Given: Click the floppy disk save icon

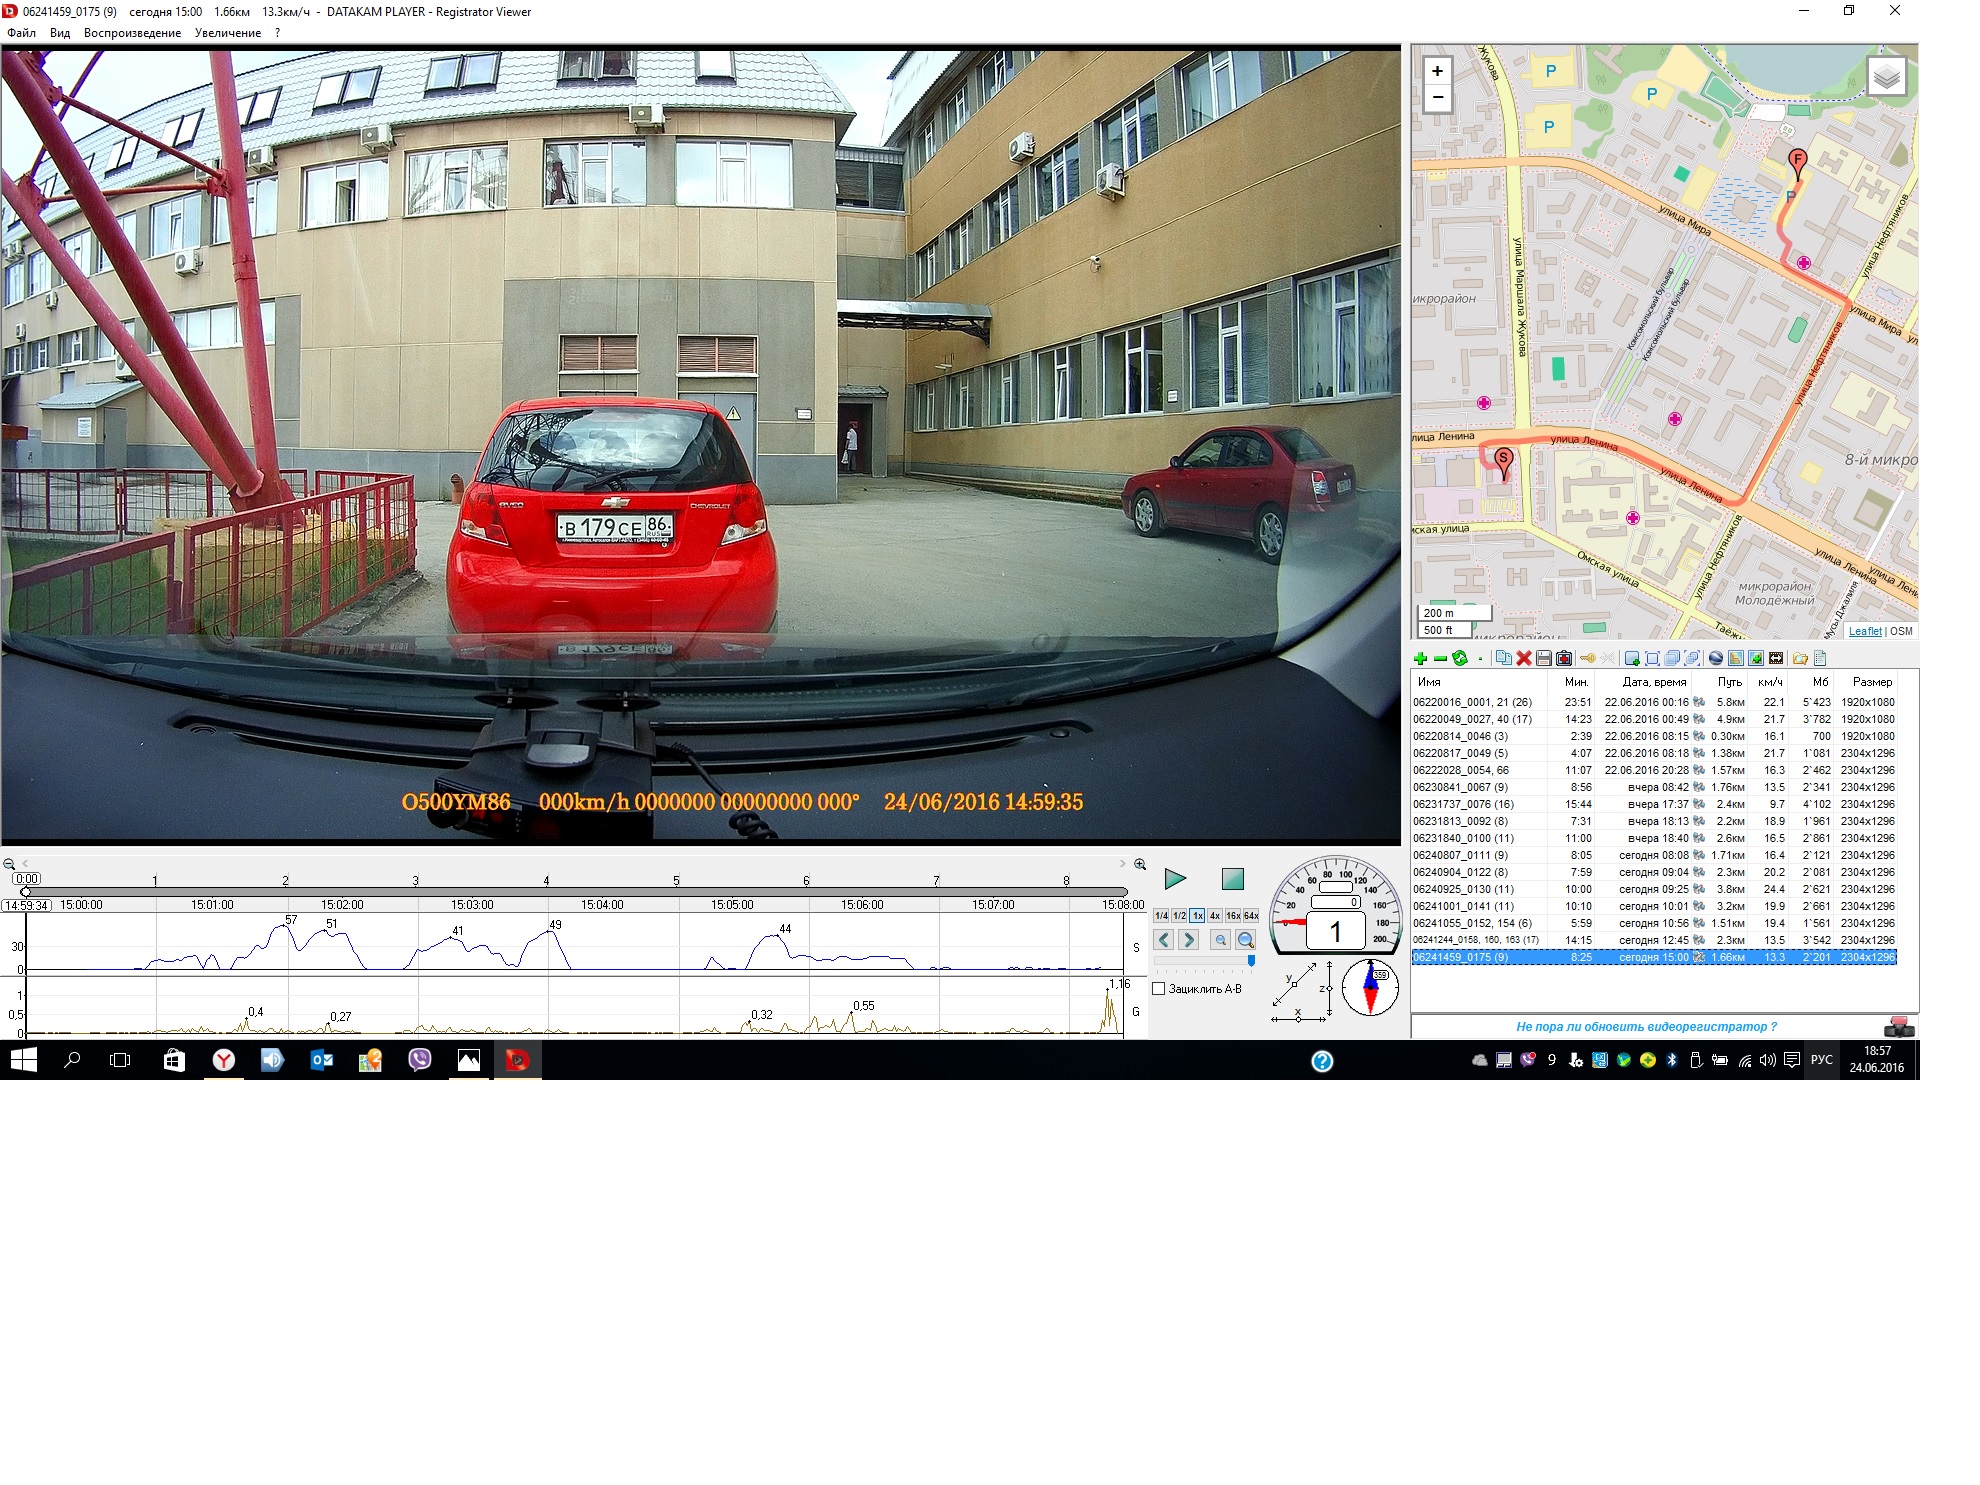Looking at the screenshot, I should coord(1544,658).
